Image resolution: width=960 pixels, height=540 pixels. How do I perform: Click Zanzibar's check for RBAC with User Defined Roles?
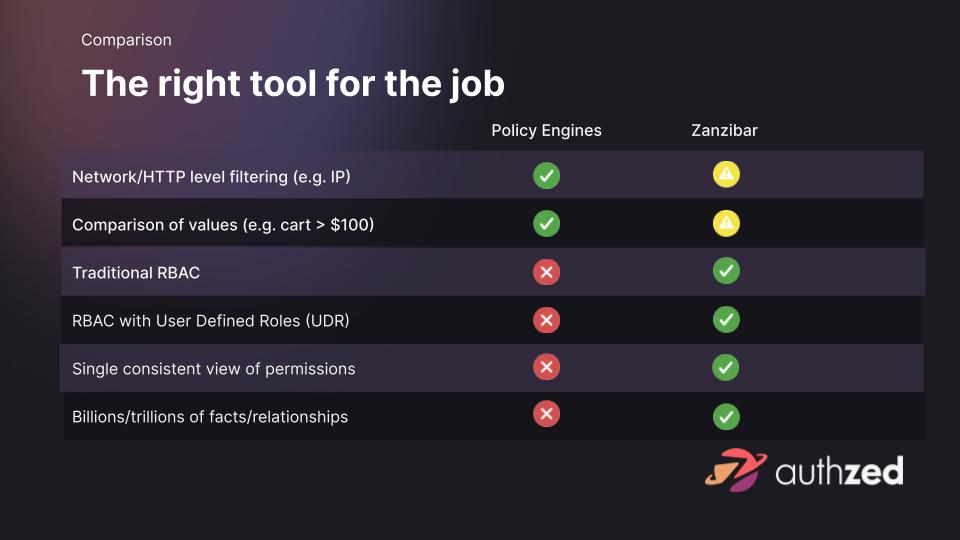click(x=726, y=320)
